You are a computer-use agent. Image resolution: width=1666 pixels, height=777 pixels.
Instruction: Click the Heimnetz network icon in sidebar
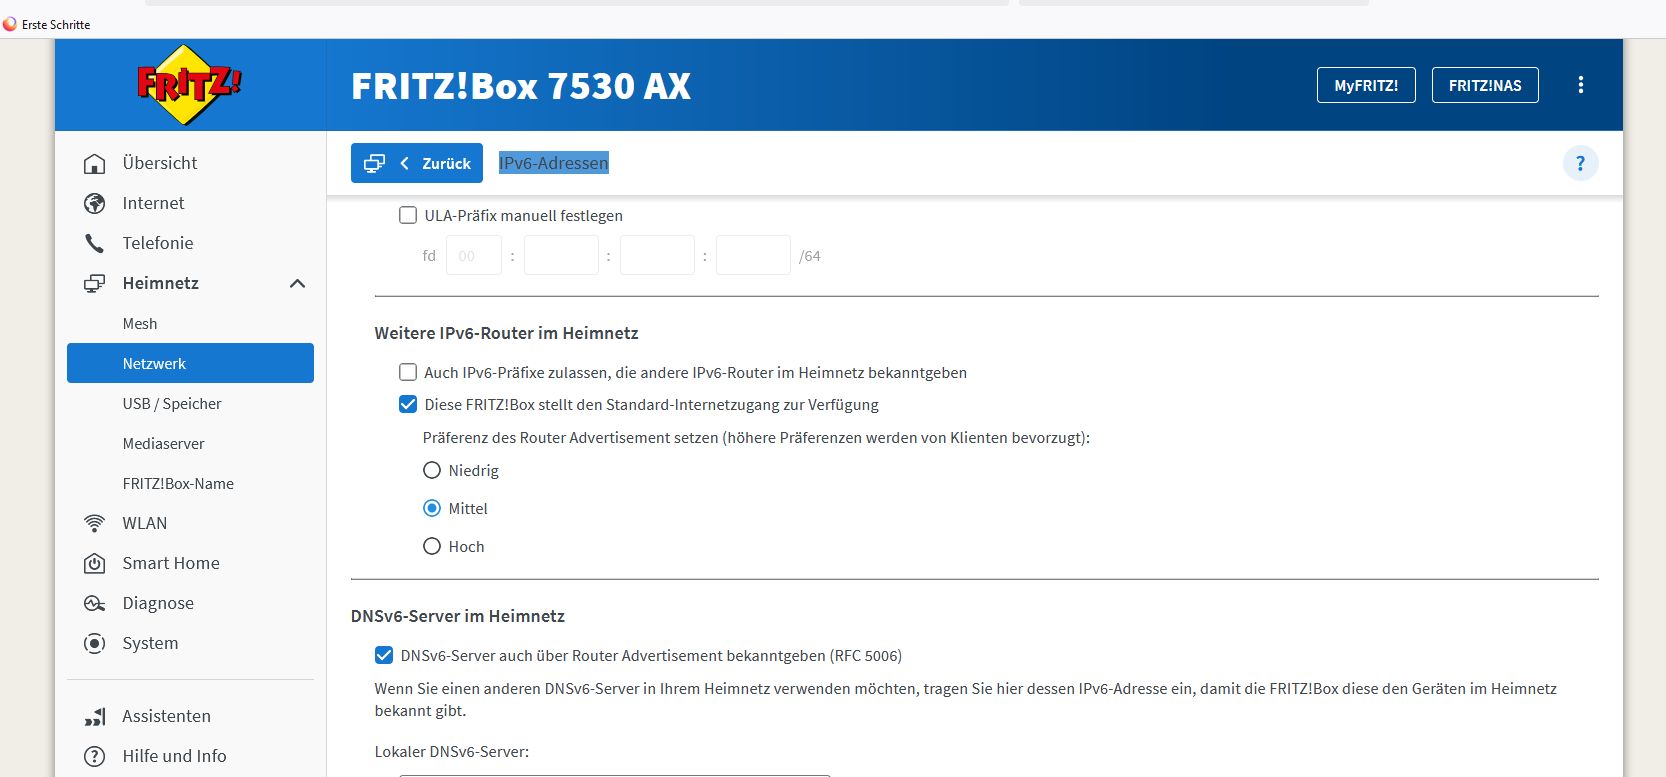coord(94,283)
